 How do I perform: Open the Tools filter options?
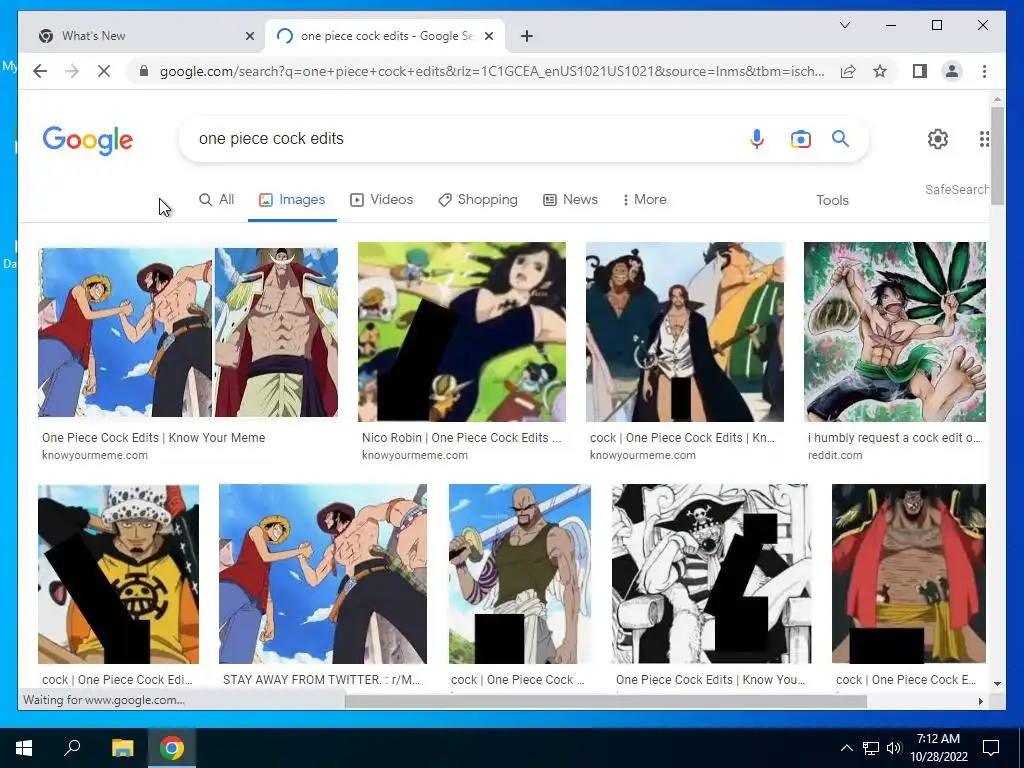tap(832, 200)
